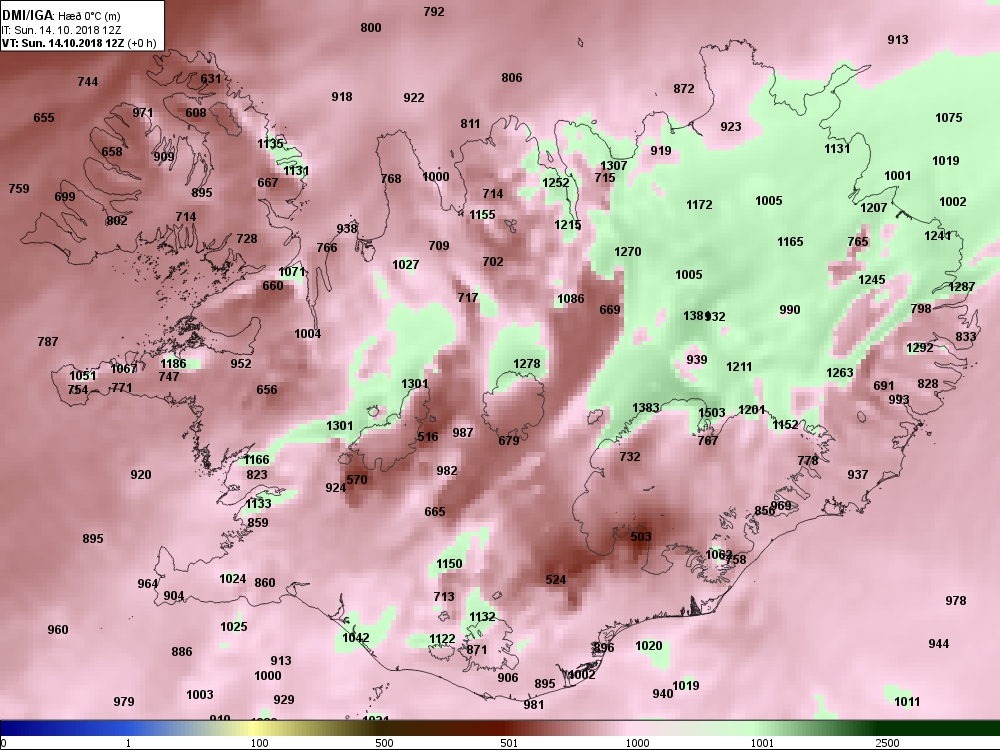
Task: Select the 944 offshore value
Action: (x=939, y=644)
